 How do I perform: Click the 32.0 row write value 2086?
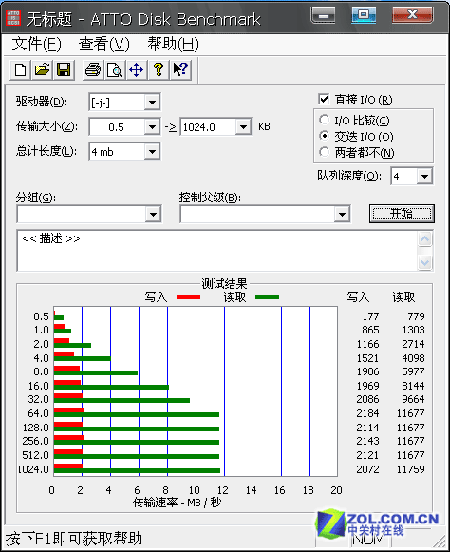pyautogui.click(x=368, y=399)
